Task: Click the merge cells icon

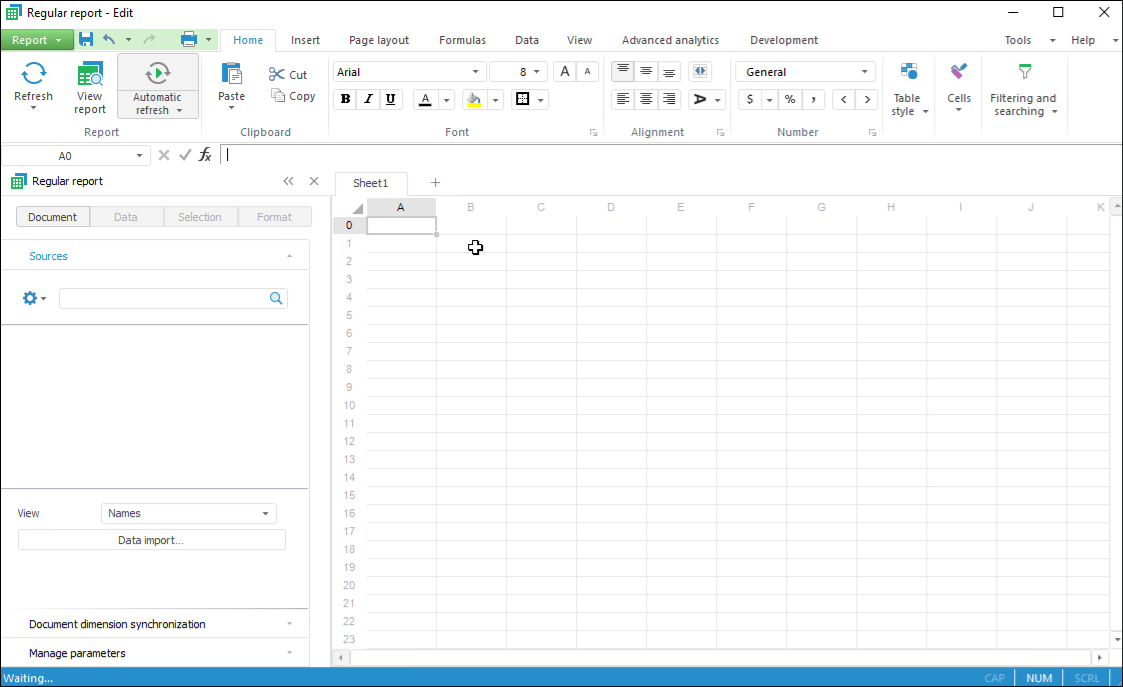Action: [700, 71]
